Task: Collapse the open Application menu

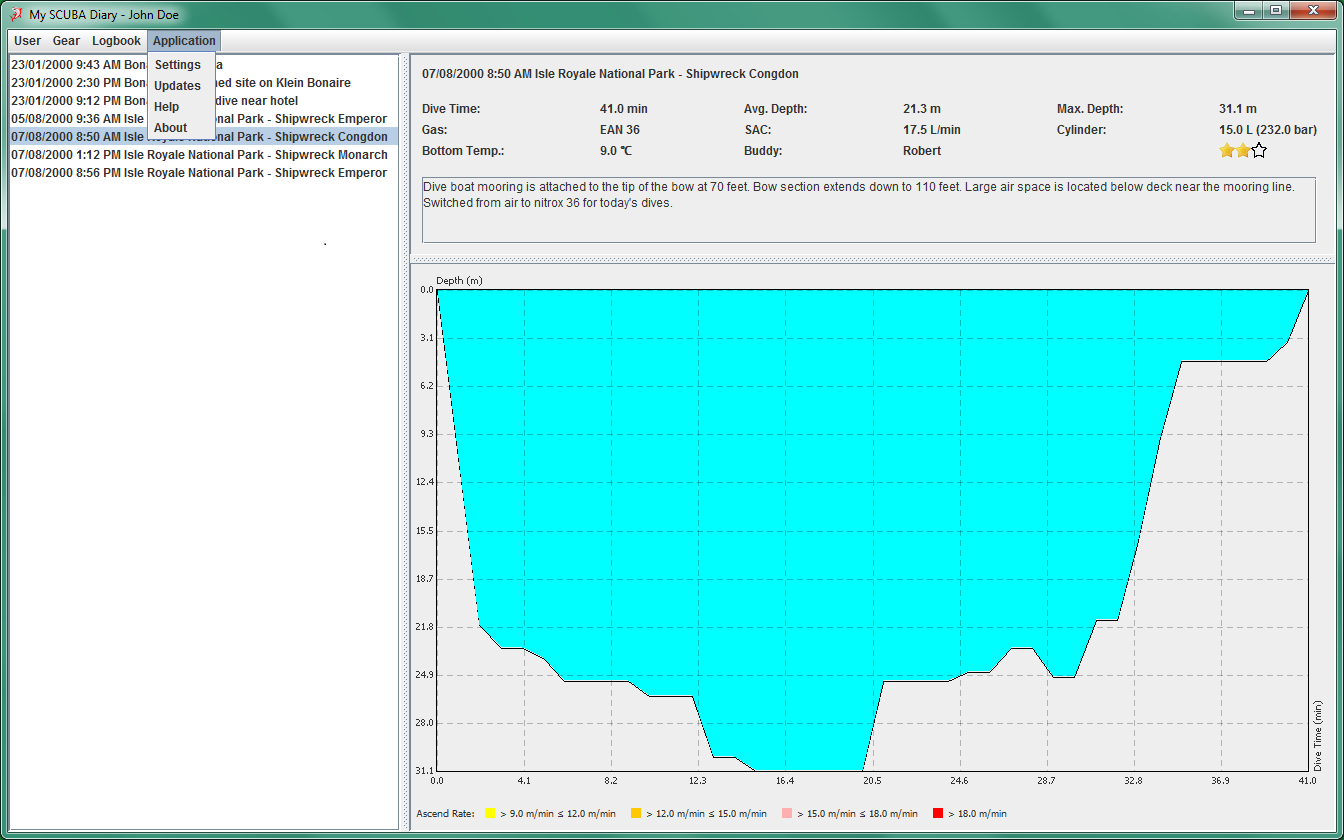Action: point(184,41)
